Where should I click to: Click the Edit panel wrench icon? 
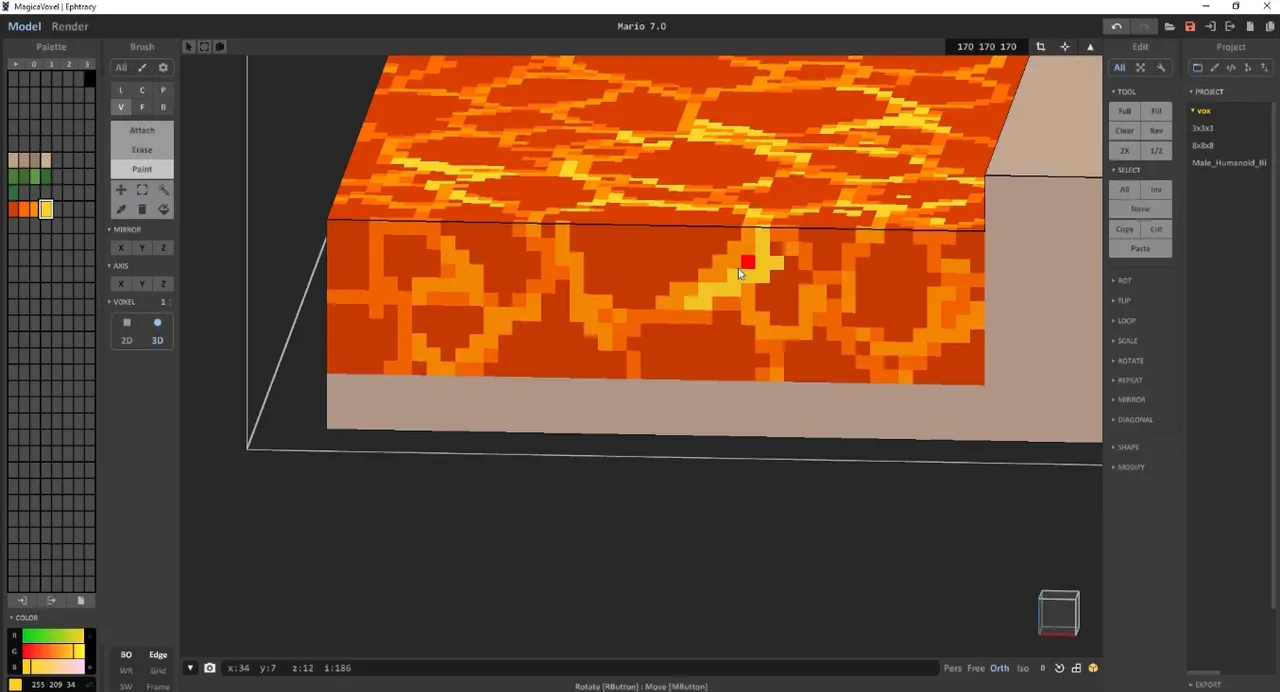[1161, 68]
